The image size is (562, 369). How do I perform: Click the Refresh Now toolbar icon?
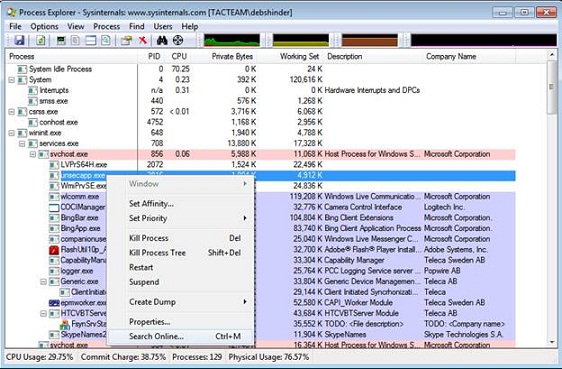click(x=41, y=40)
